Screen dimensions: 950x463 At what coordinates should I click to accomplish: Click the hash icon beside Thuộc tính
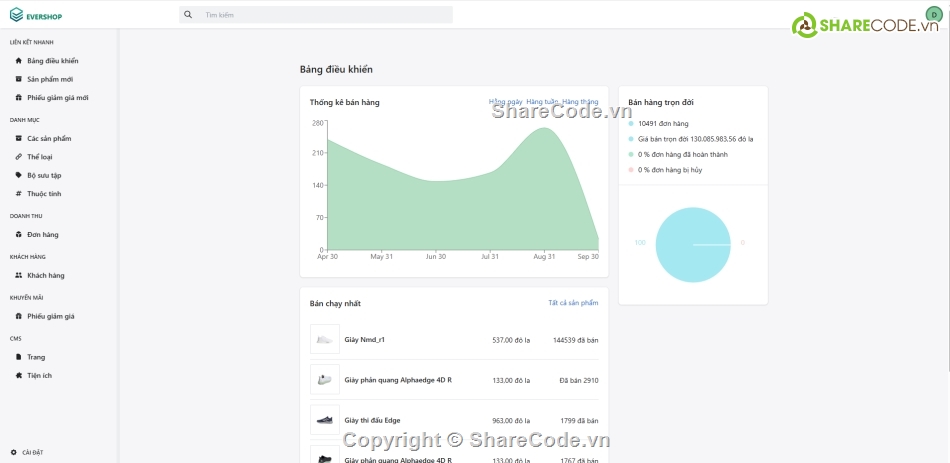click(x=18, y=193)
